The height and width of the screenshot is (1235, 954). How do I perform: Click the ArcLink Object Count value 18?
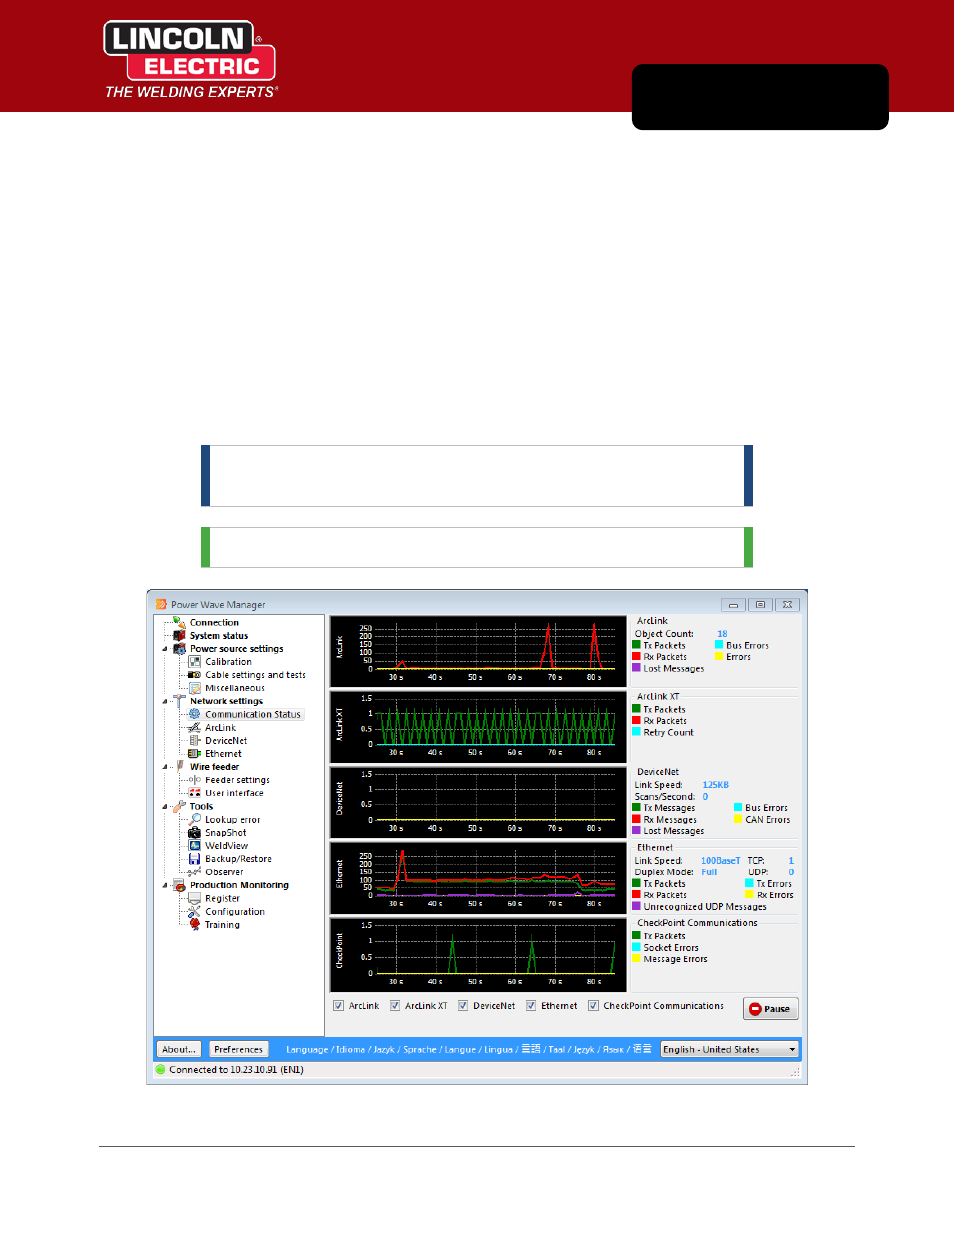point(722,634)
